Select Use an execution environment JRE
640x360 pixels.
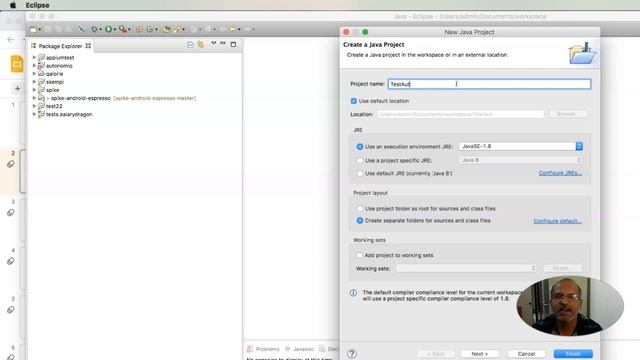coord(360,147)
